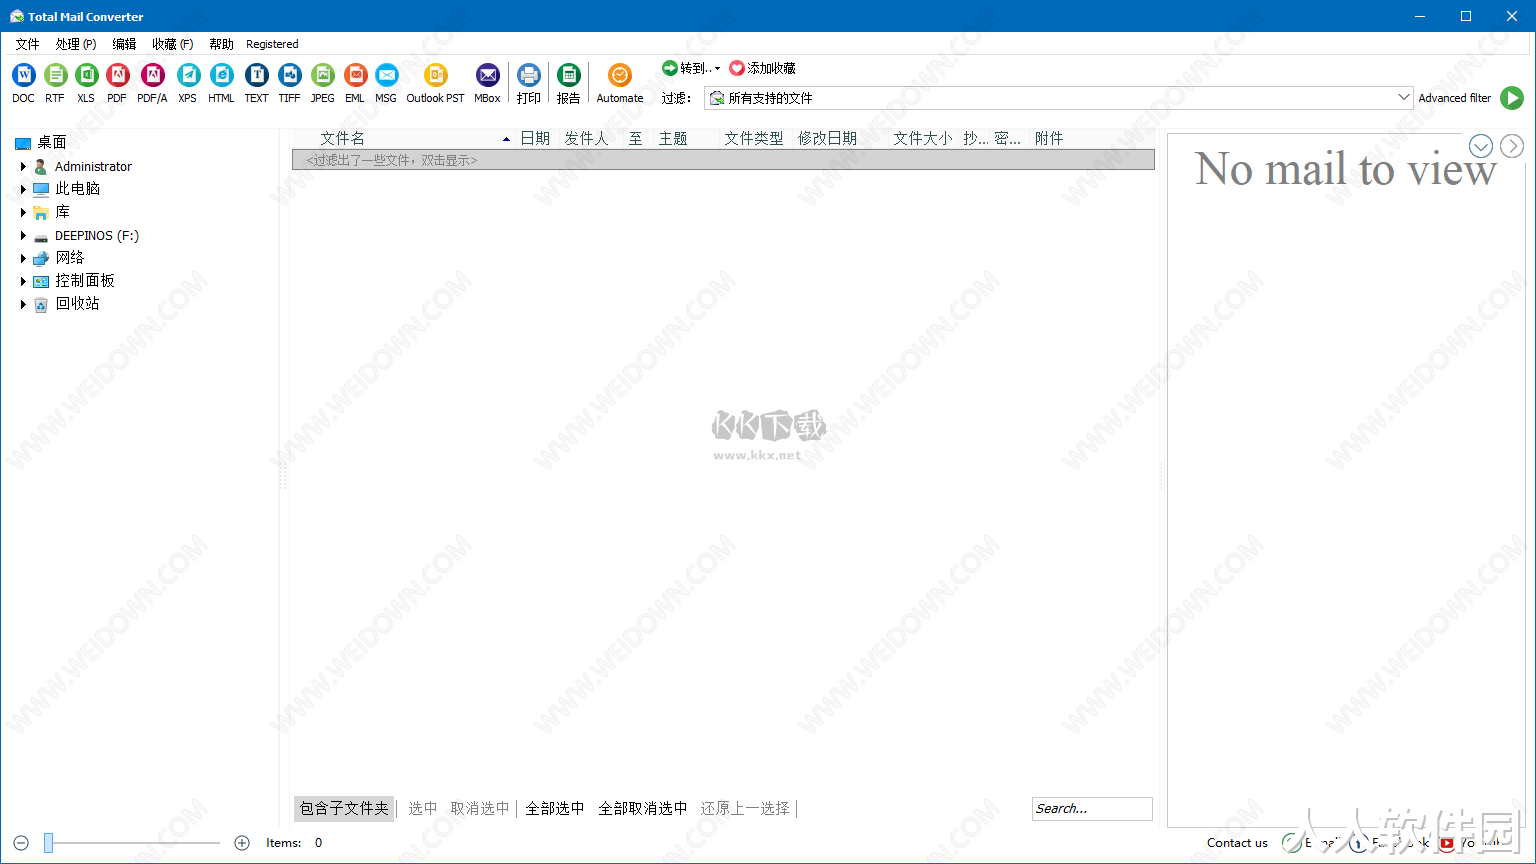
Task: Expand the 此电脑 tree node
Action: click(x=23, y=189)
